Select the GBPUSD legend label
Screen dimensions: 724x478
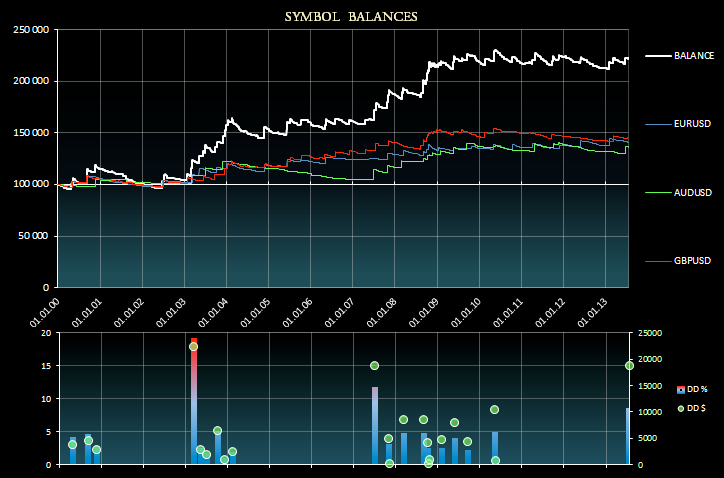click(x=692, y=261)
